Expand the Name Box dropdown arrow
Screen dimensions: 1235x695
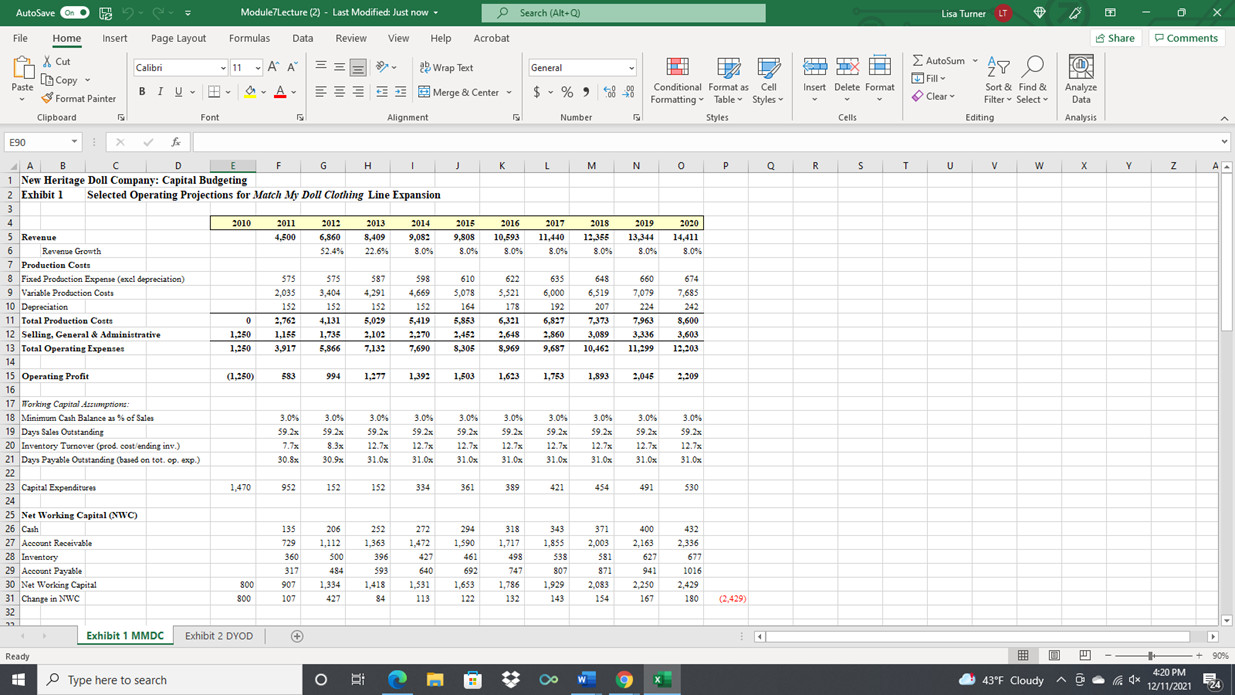pos(74,142)
